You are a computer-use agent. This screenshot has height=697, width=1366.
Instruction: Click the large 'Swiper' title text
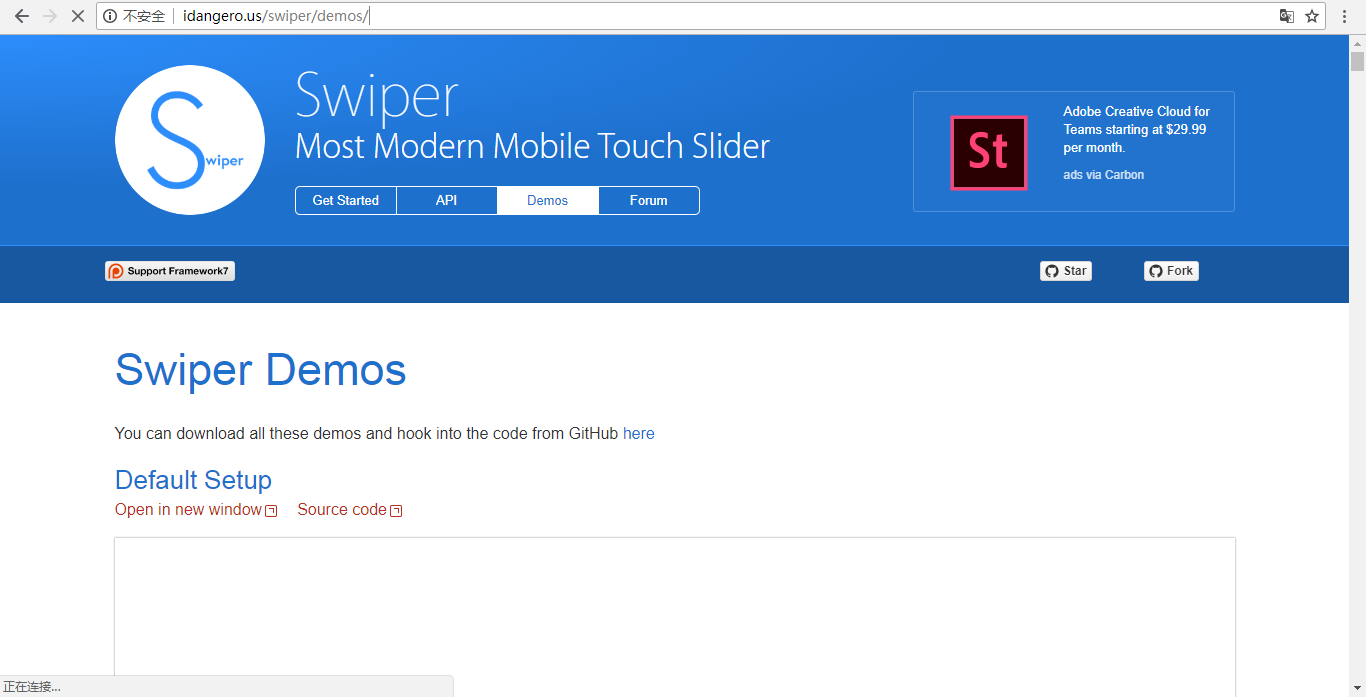point(377,97)
